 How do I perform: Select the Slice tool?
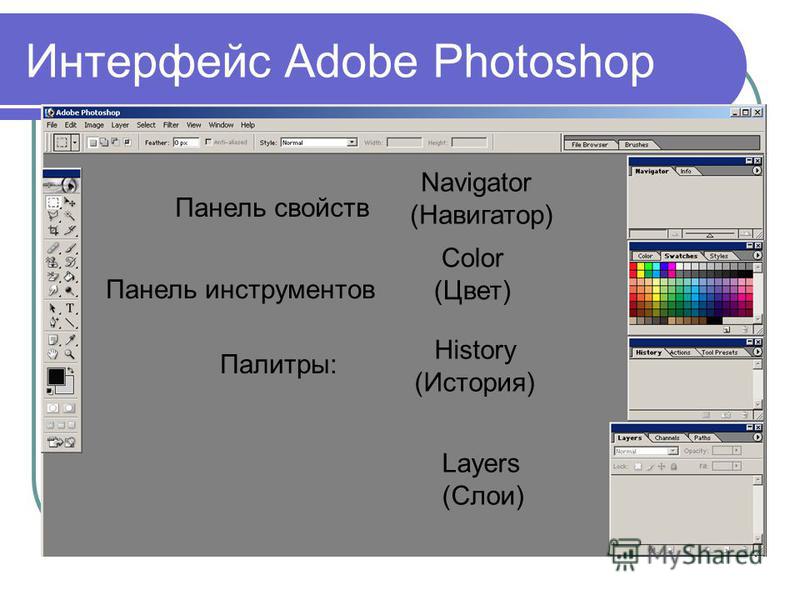70,231
